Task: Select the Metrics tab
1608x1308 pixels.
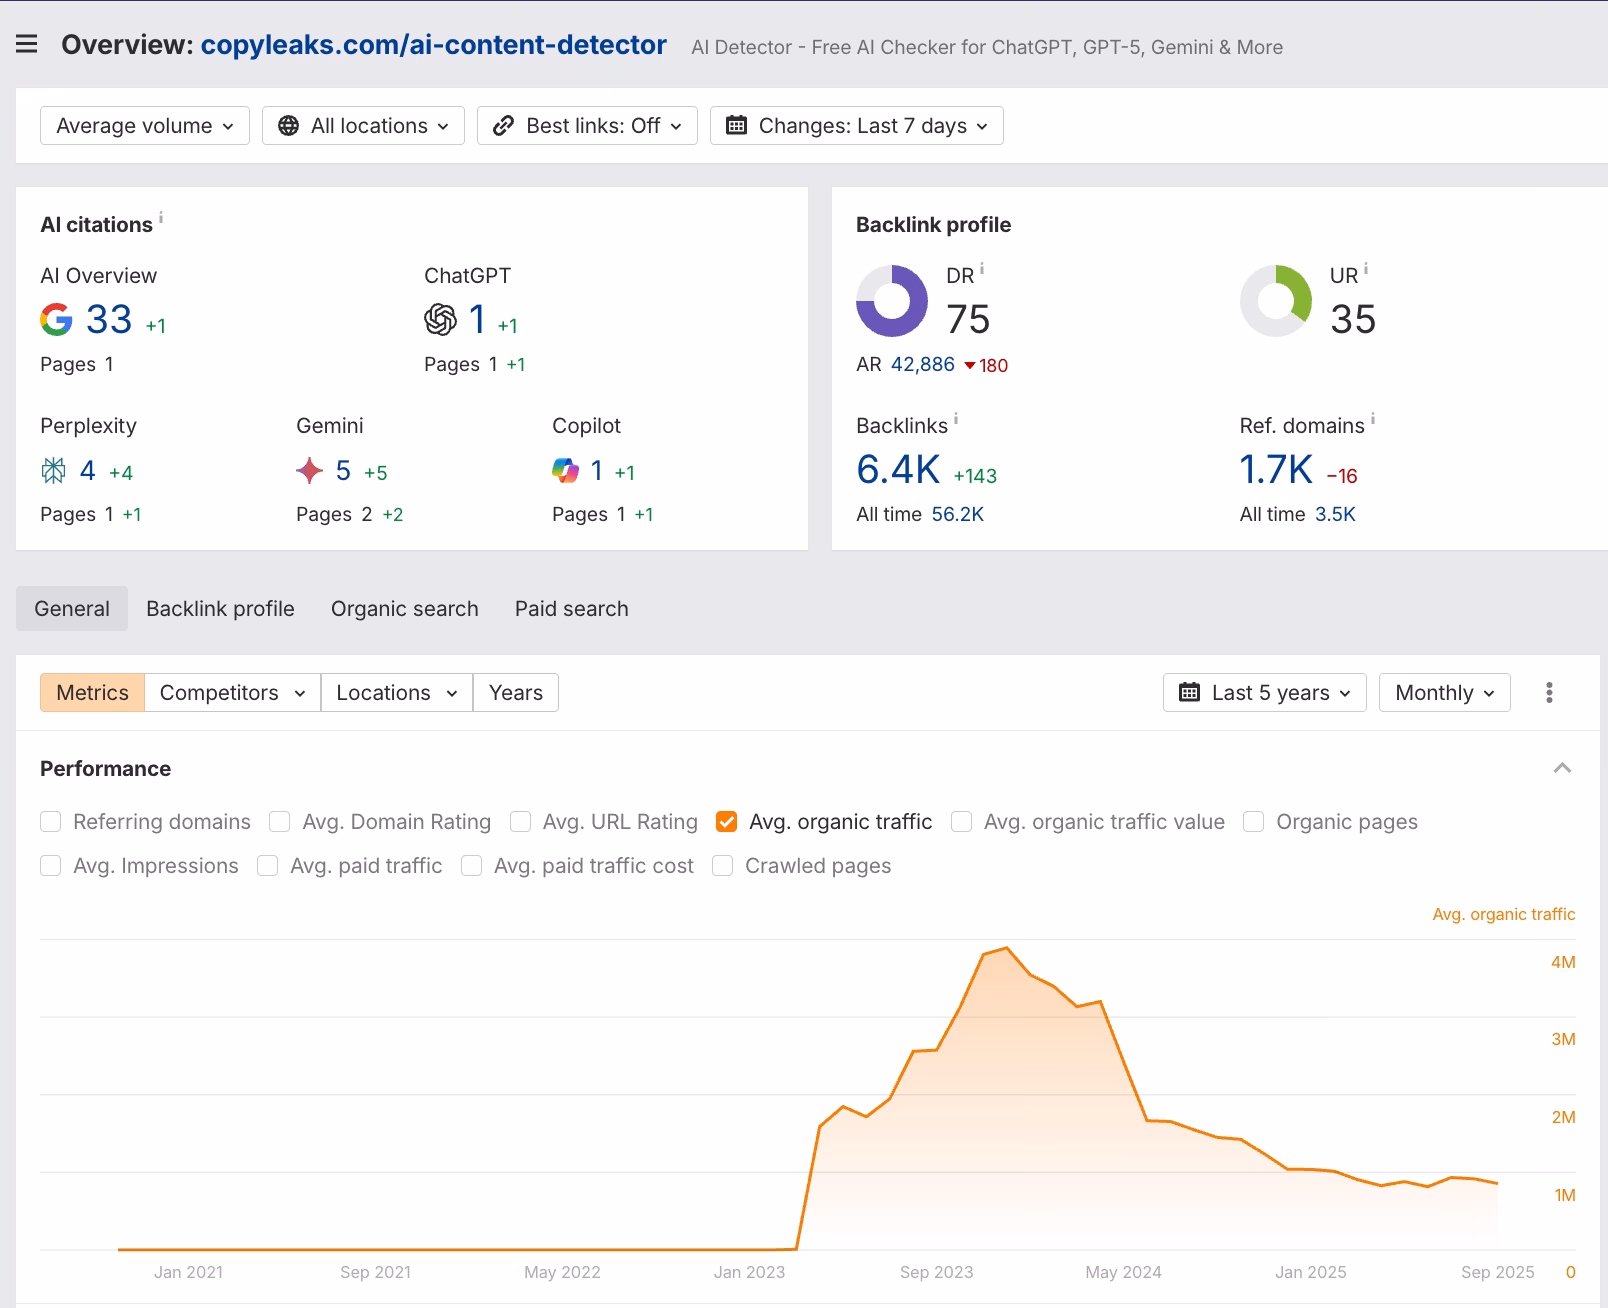Action: [93, 693]
